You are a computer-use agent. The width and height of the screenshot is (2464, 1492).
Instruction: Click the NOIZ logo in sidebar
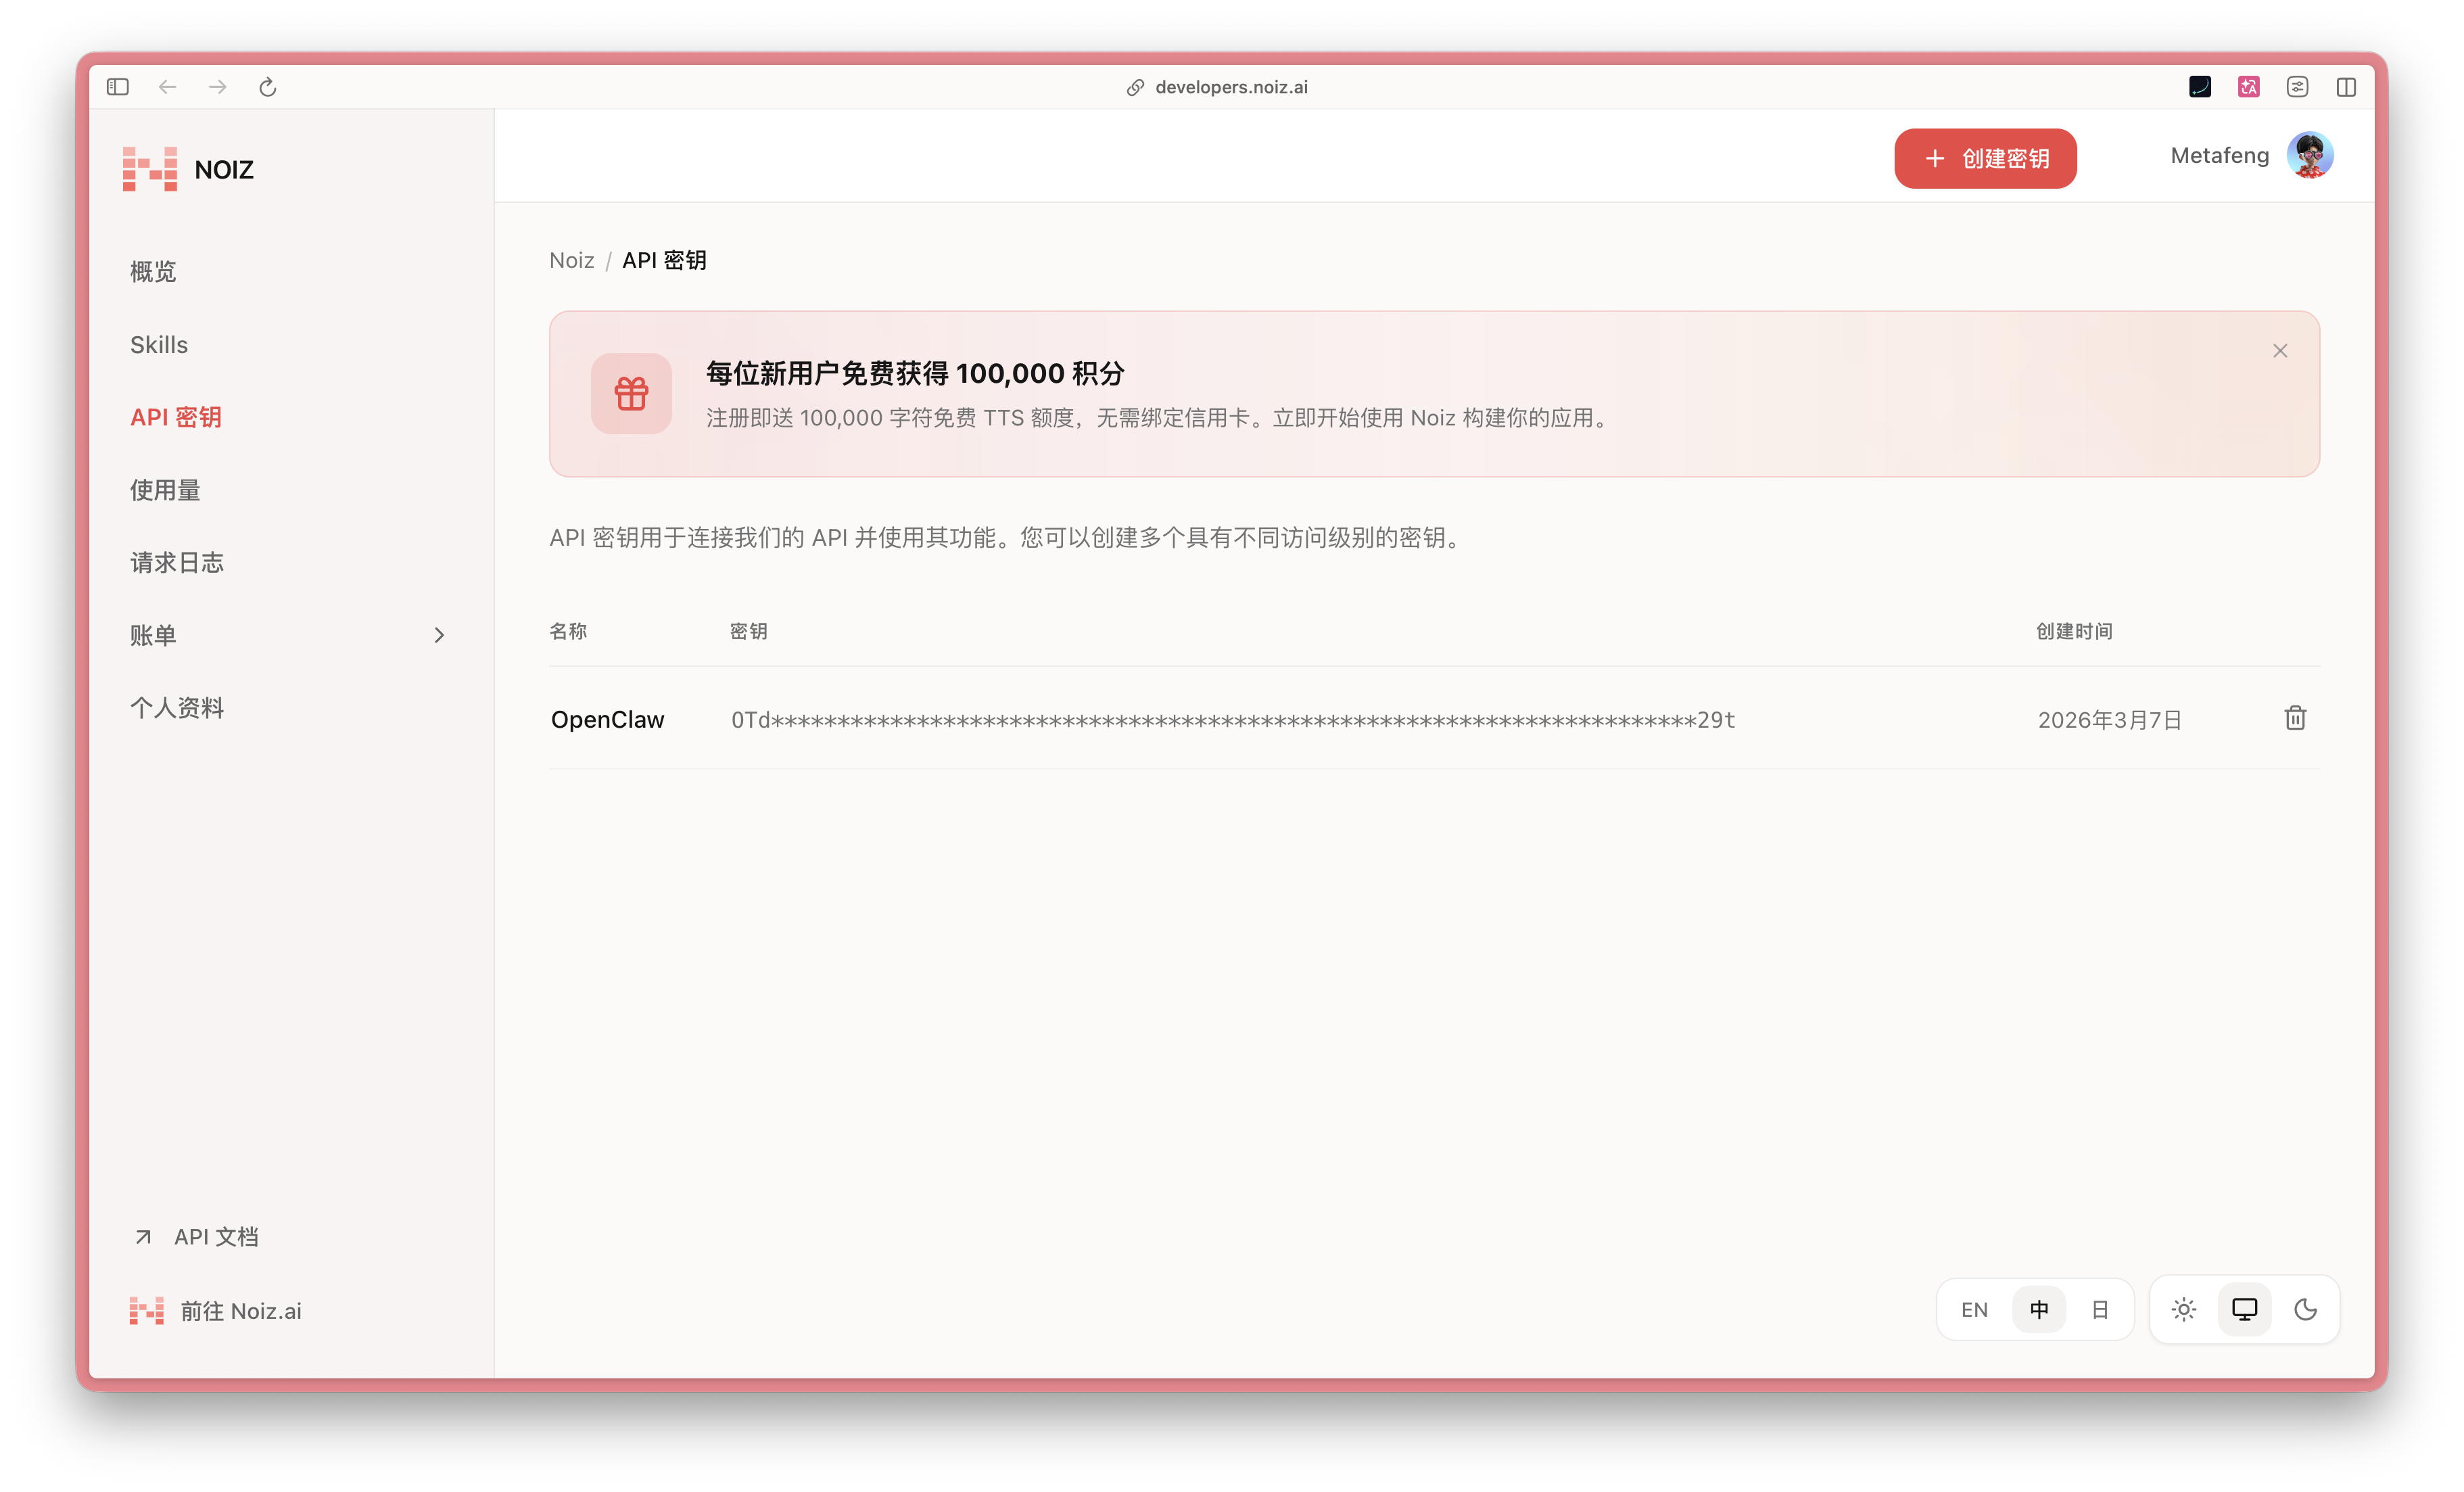coord(188,169)
